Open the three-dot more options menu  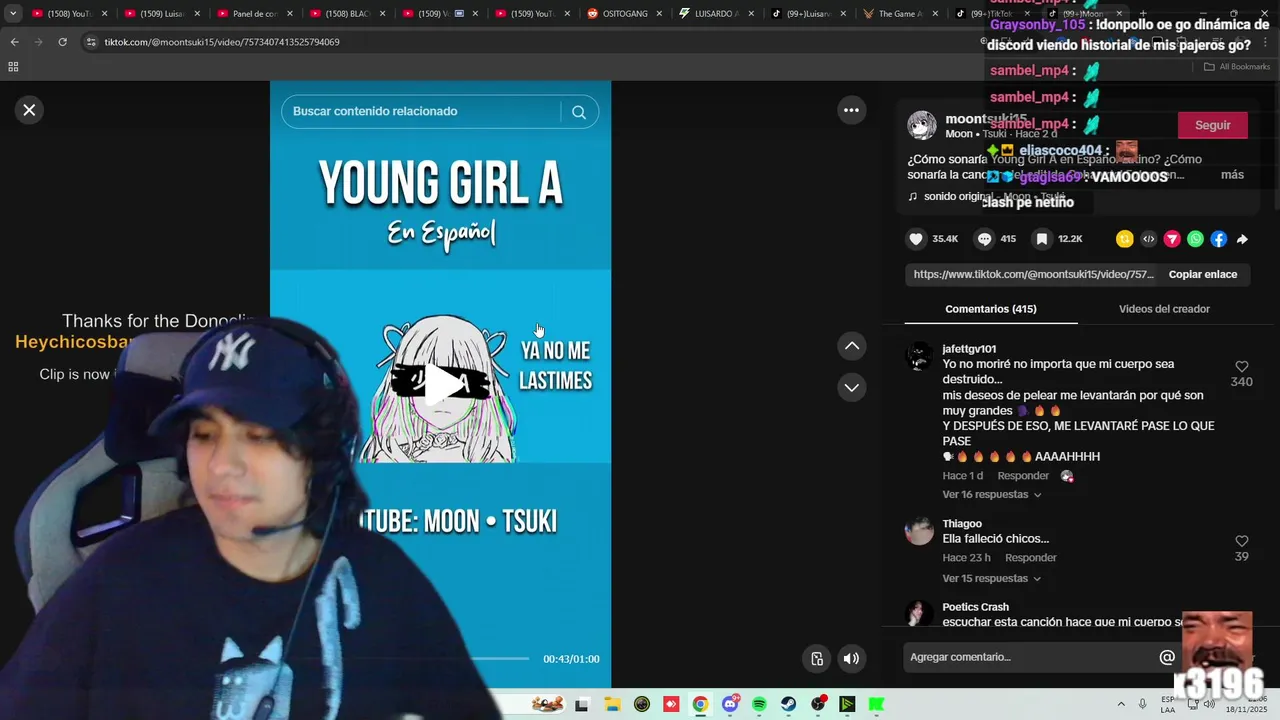pyautogui.click(x=851, y=110)
